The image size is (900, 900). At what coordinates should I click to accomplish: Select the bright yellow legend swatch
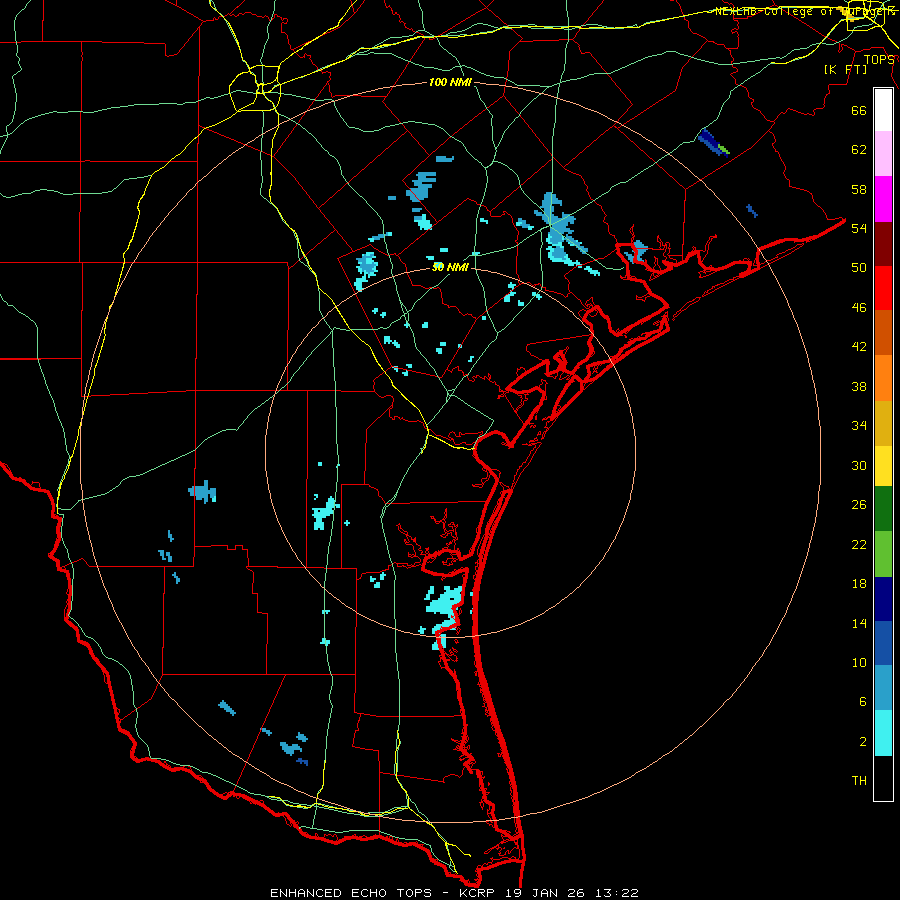point(883,466)
